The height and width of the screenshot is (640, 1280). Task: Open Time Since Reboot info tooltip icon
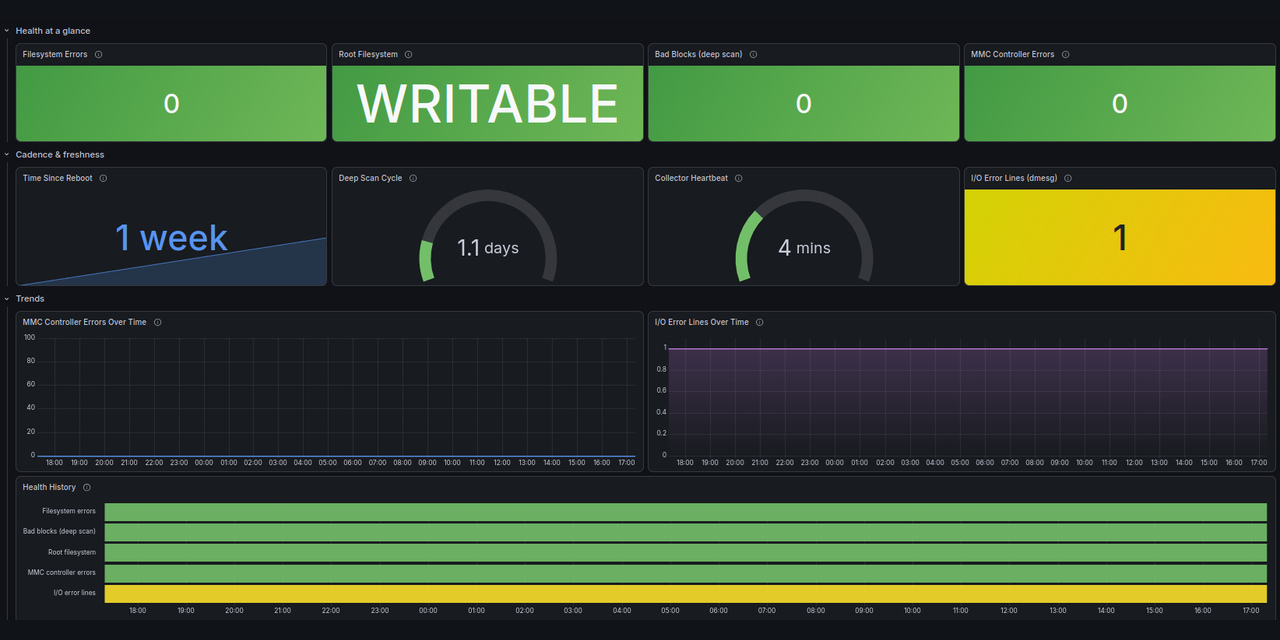pos(103,178)
